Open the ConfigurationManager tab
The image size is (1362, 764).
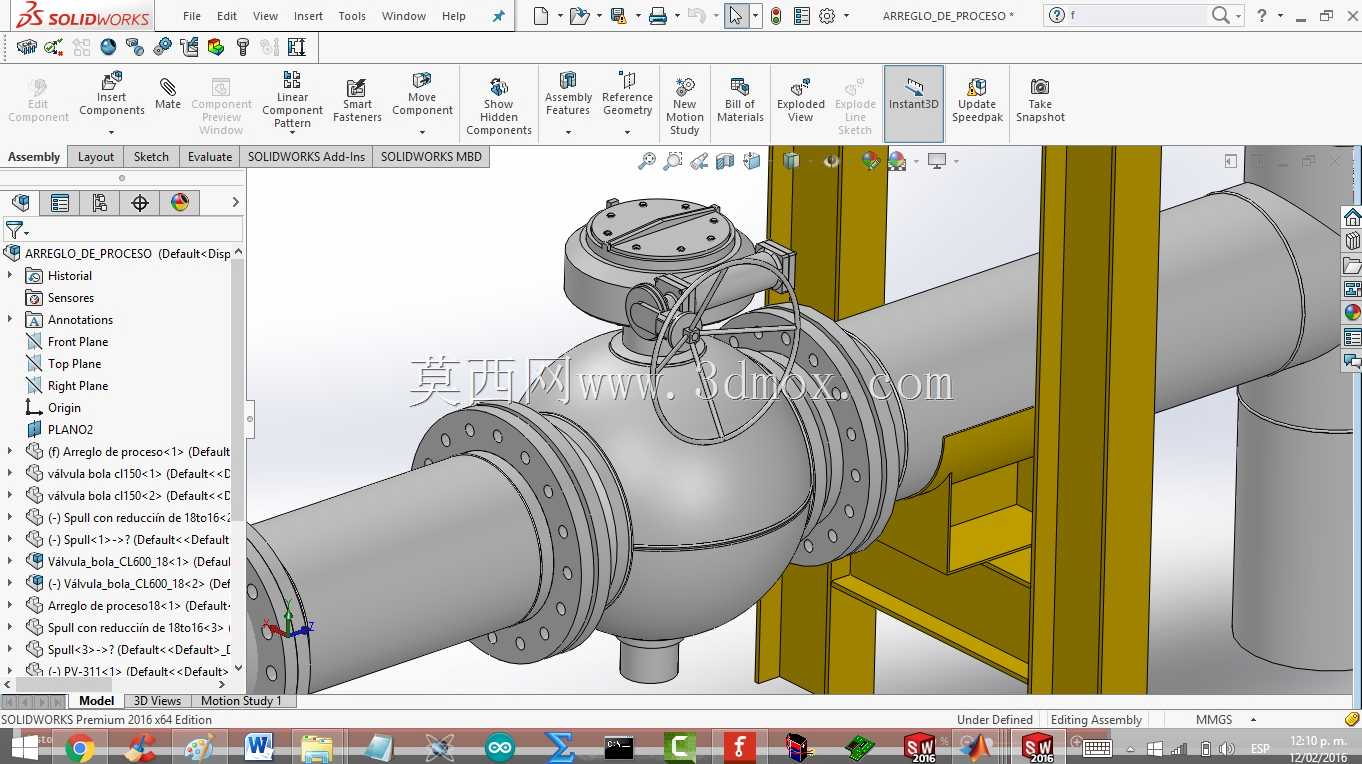point(100,203)
